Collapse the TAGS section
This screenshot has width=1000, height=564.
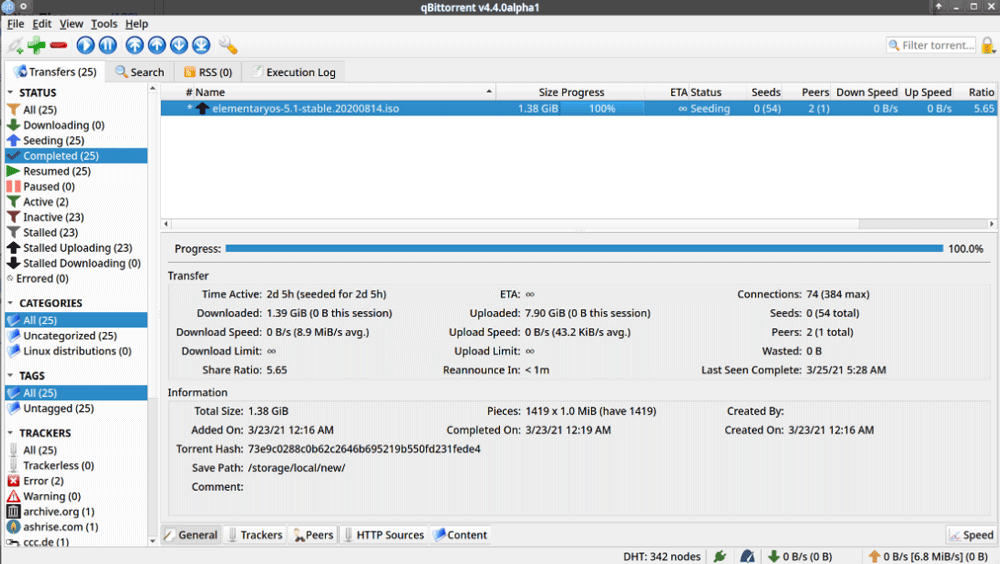10,376
